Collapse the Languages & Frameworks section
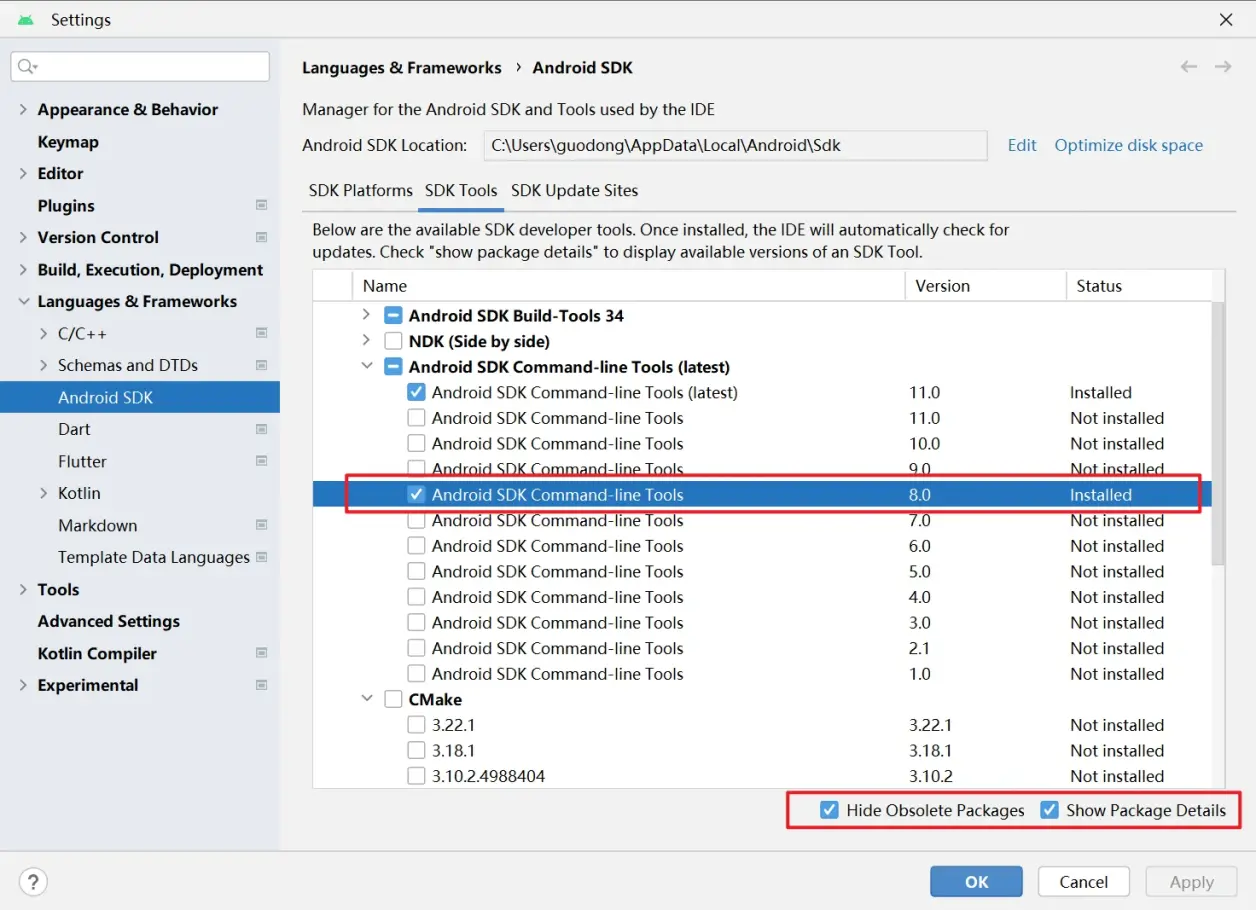This screenshot has width=1256, height=910. (23, 301)
